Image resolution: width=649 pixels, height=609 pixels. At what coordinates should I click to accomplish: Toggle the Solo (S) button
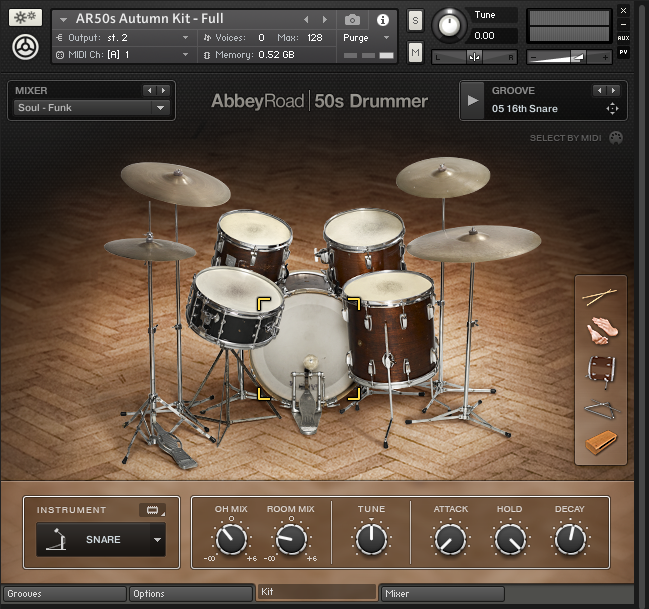click(415, 22)
